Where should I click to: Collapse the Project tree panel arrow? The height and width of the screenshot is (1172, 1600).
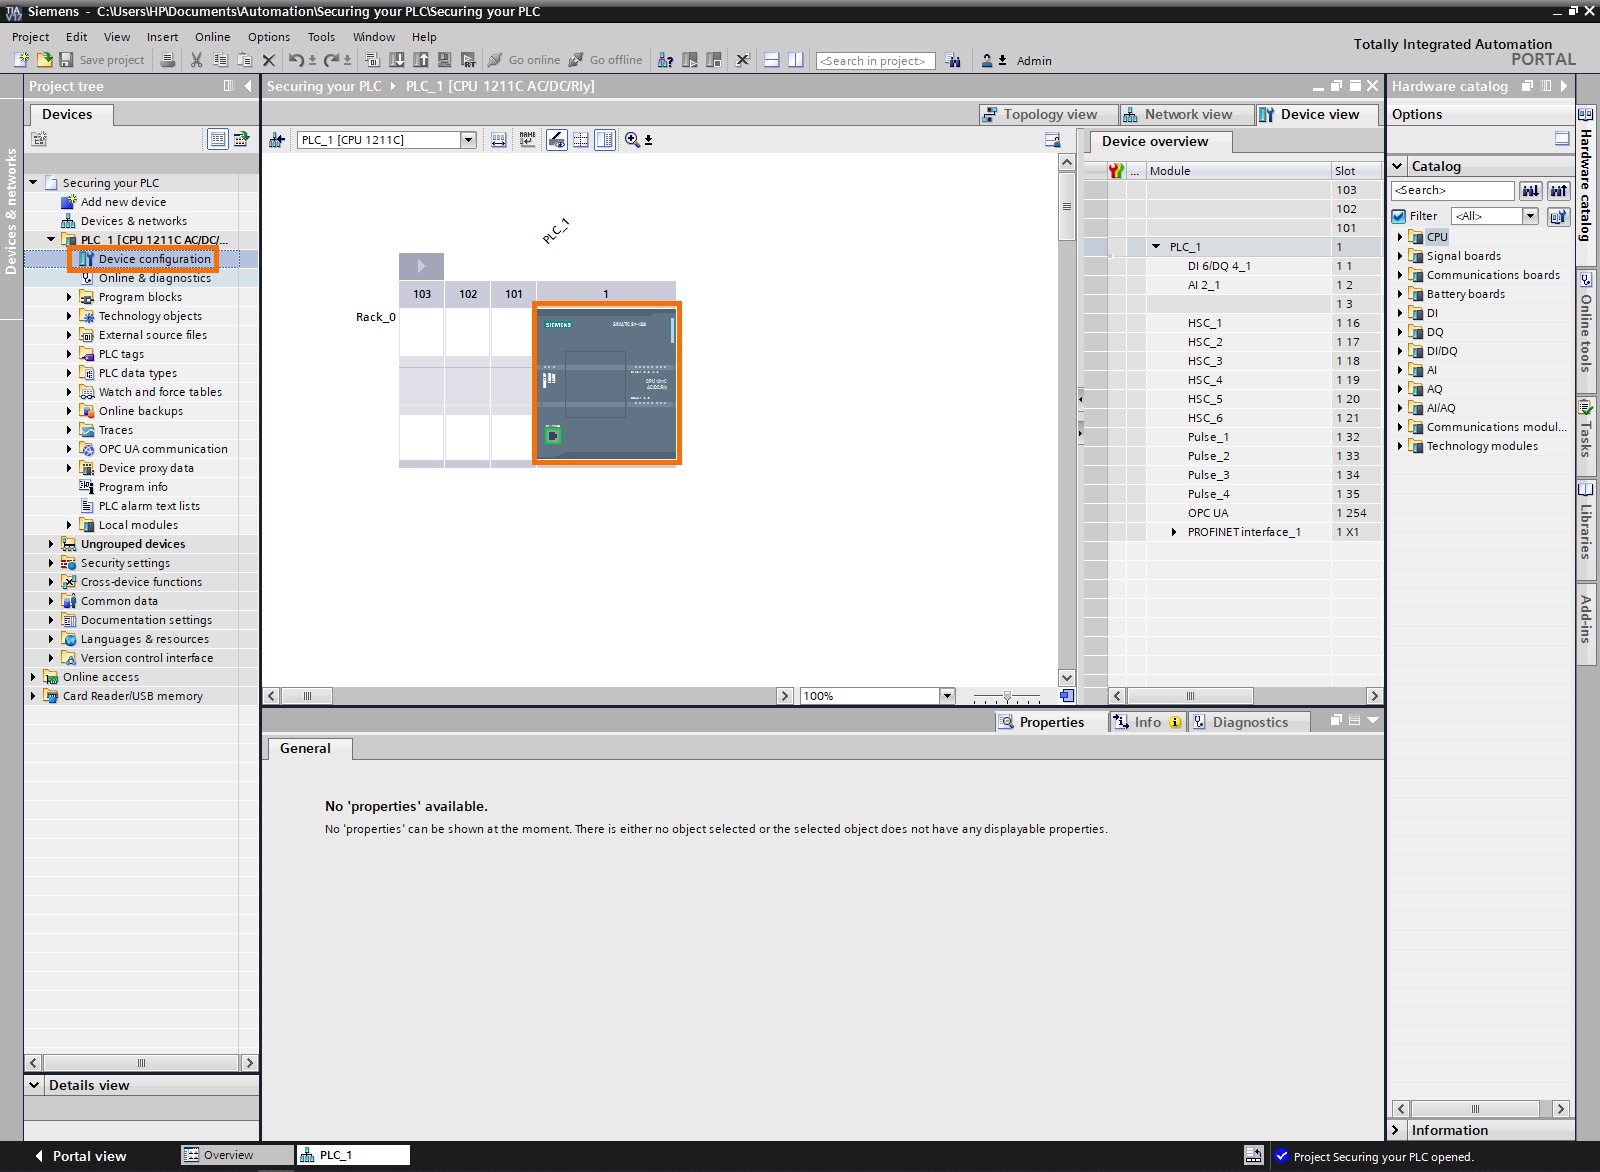[x=248, y=86]
